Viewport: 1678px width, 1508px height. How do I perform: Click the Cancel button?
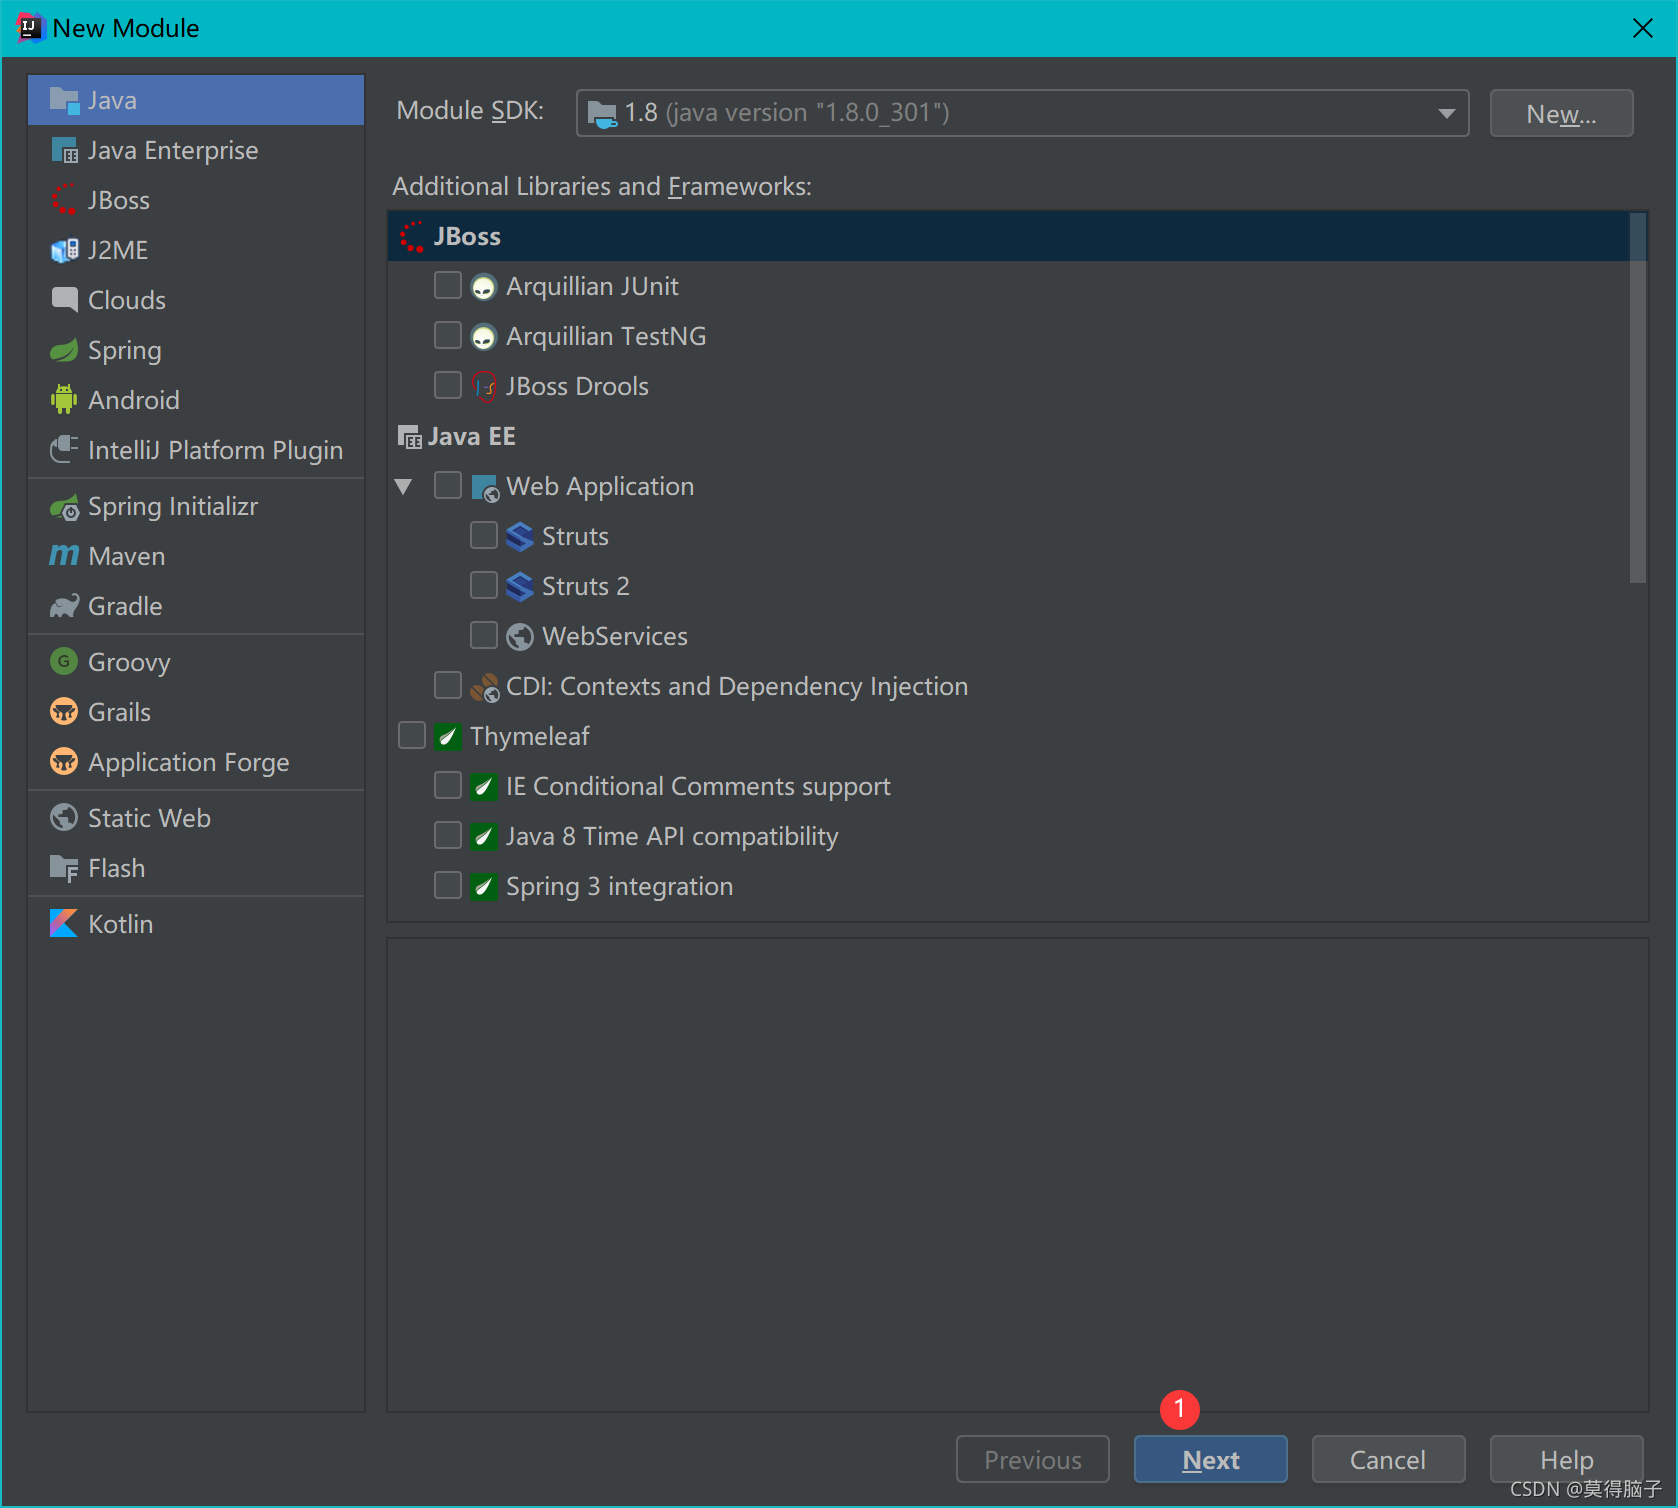pyautogui.click(x=1388, y=1460)
